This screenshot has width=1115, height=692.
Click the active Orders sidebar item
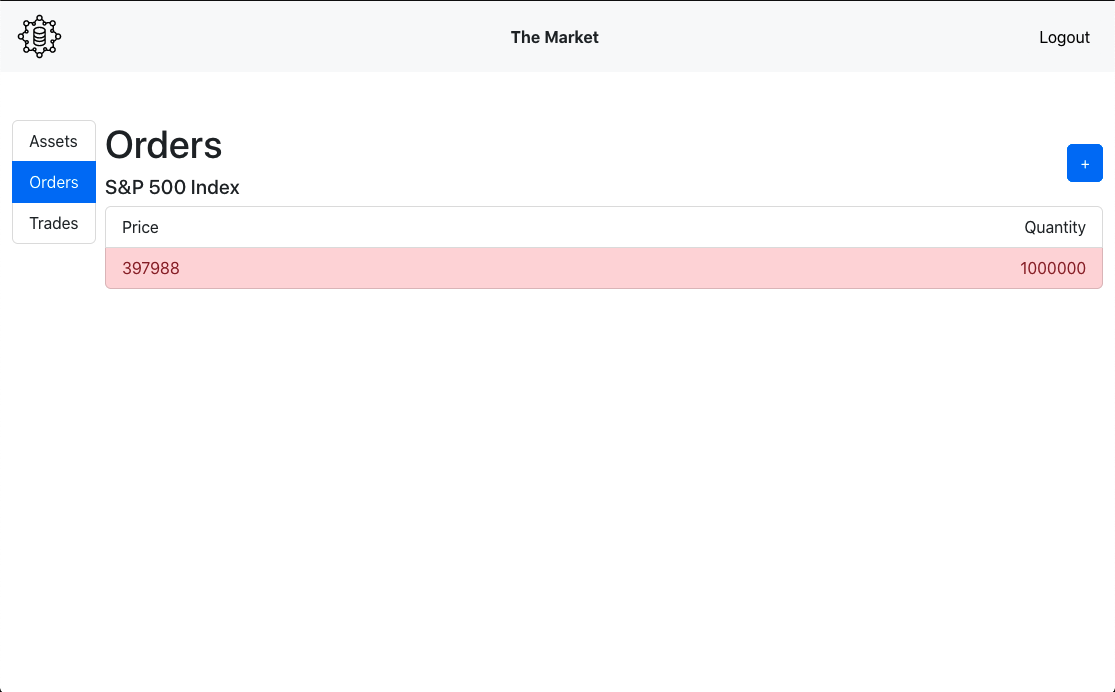pyautogui.click(x=53, y=182)
